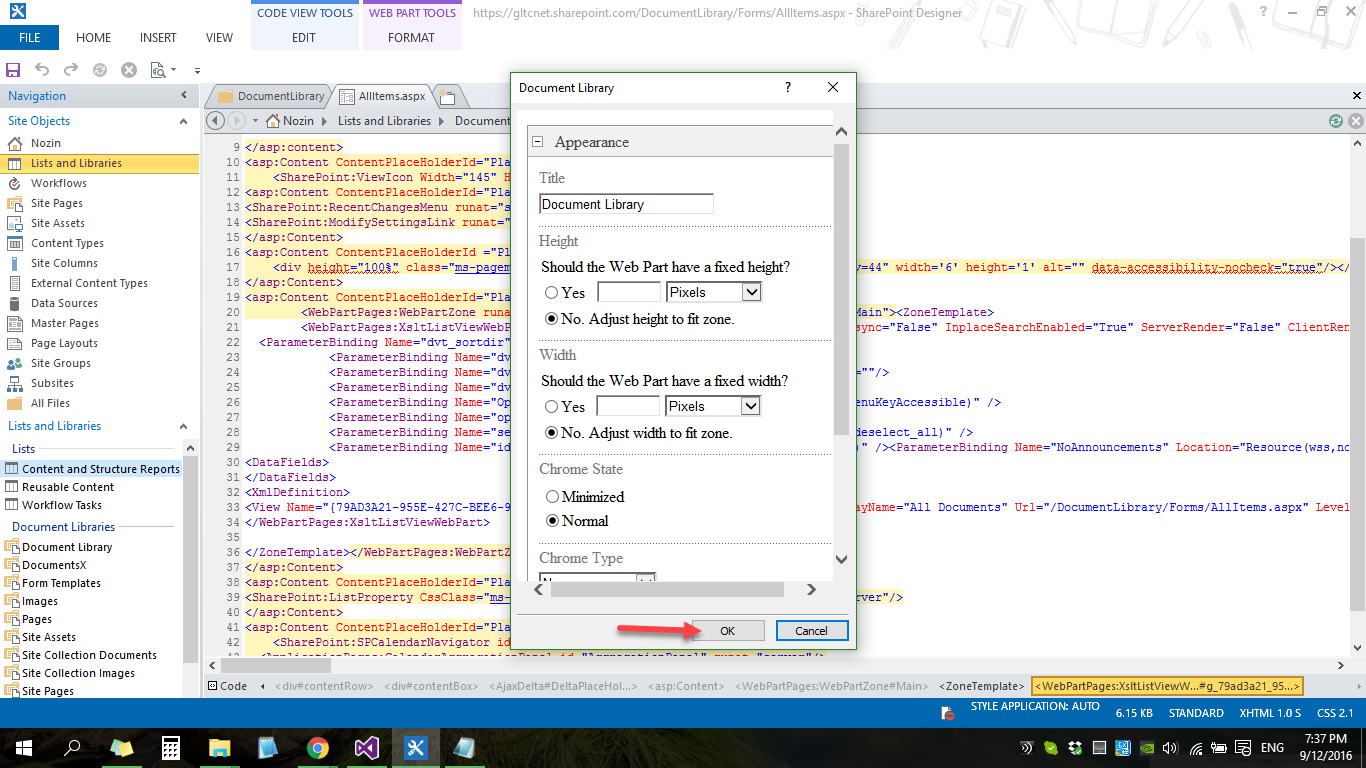Click the Preview in Browser icon
The image size is (1366, 768).
point(157,70)
